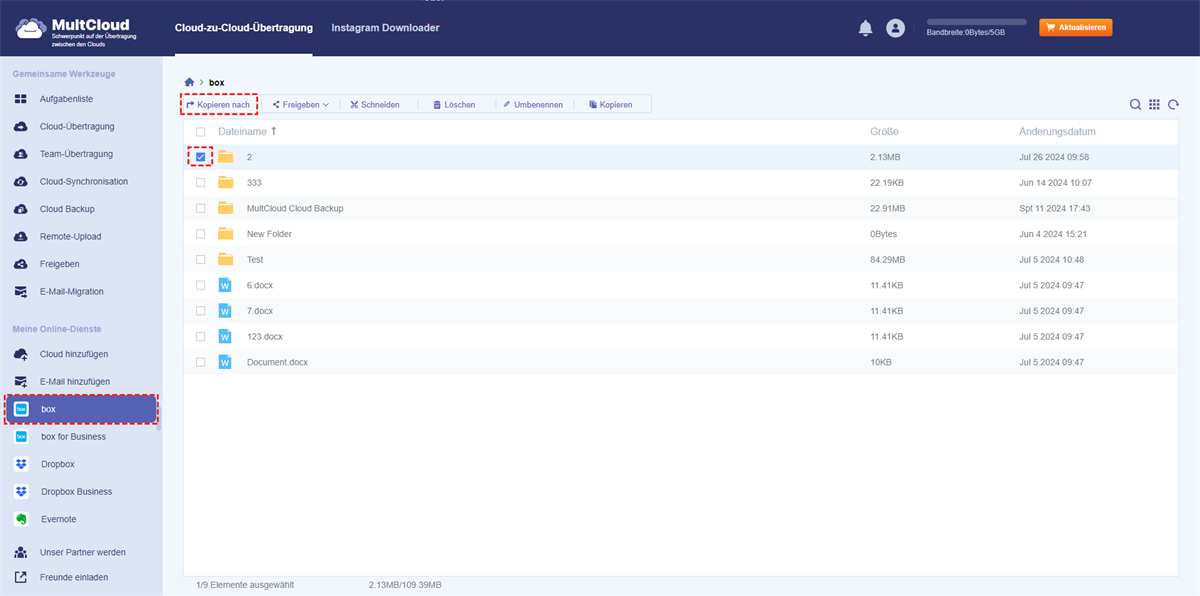Select the box cloud service
Viewport: 1200px width, 596px height.
click(81, 409)
